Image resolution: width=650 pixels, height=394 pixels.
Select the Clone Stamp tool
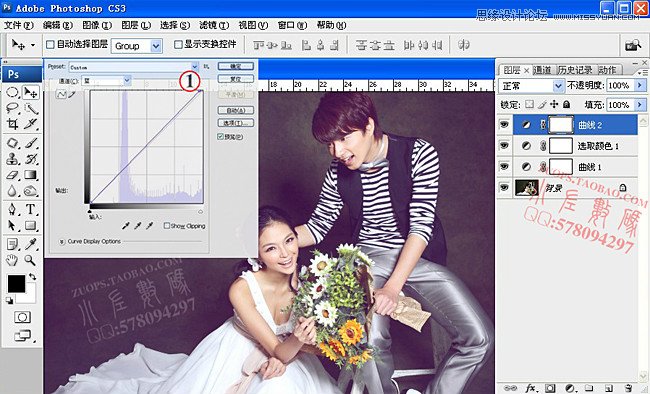pos(12,159)
